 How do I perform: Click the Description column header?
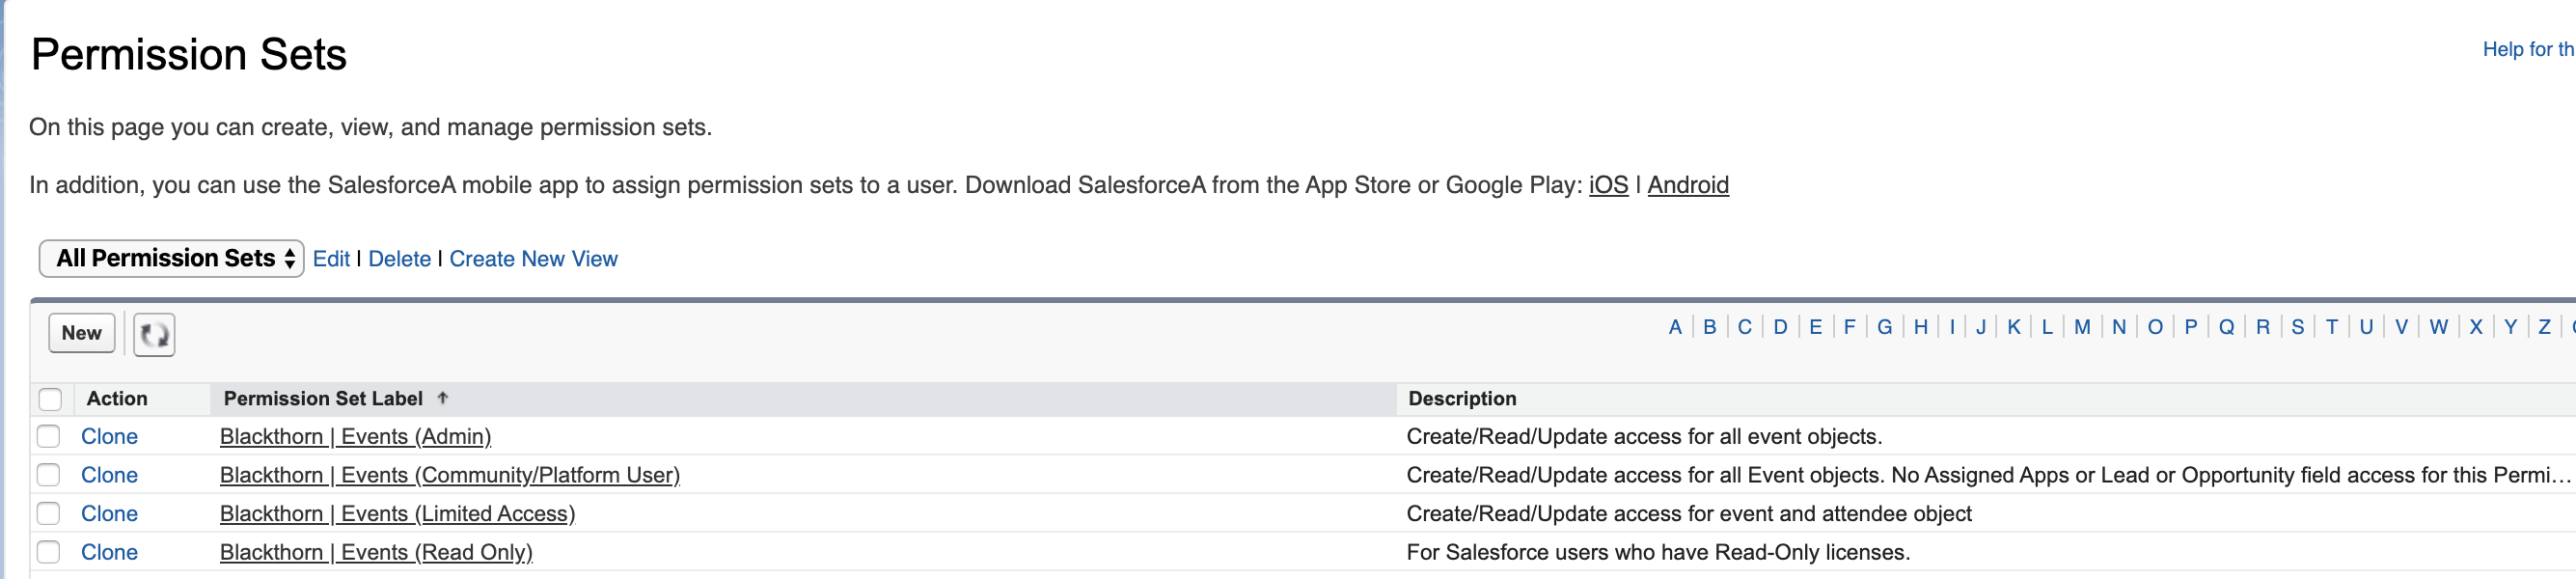pyautogui.click(x=1462, y=398)
